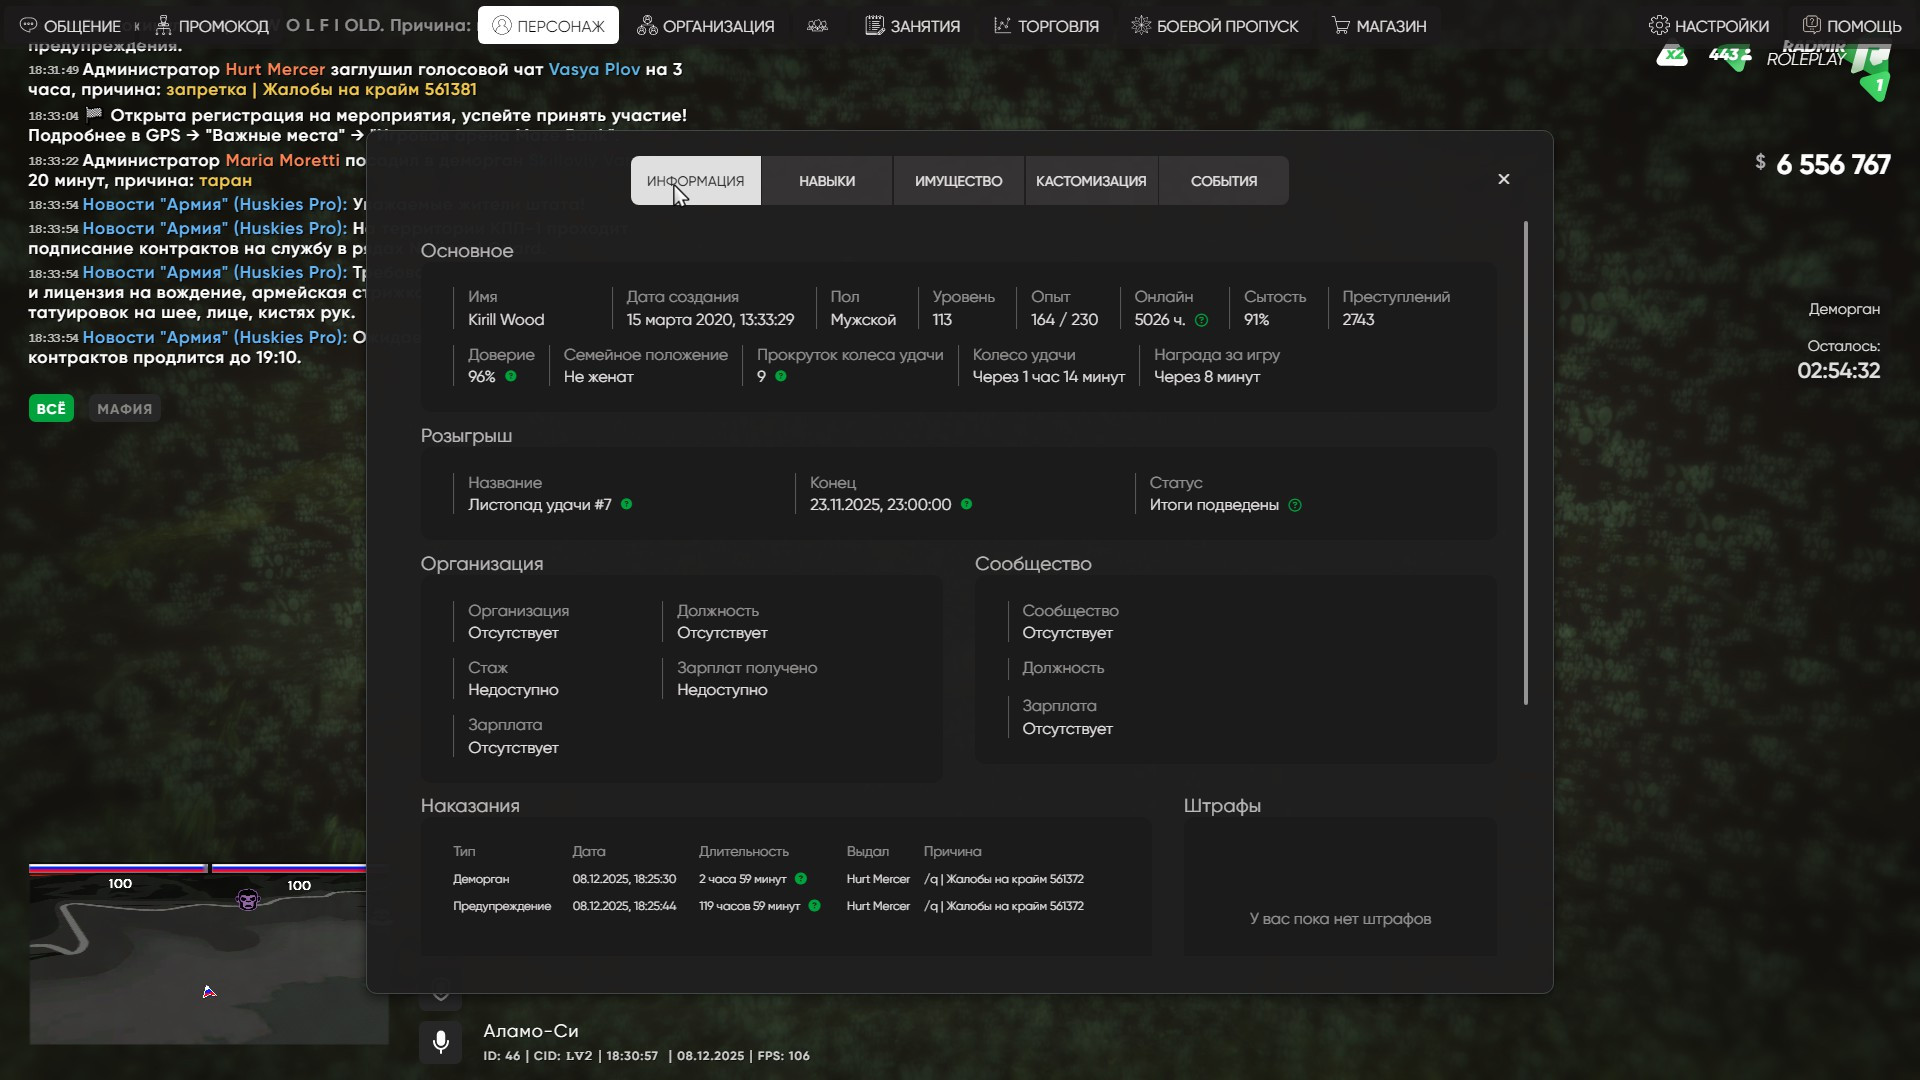Click info dot beside Предупреждение duration

(814, 906)
